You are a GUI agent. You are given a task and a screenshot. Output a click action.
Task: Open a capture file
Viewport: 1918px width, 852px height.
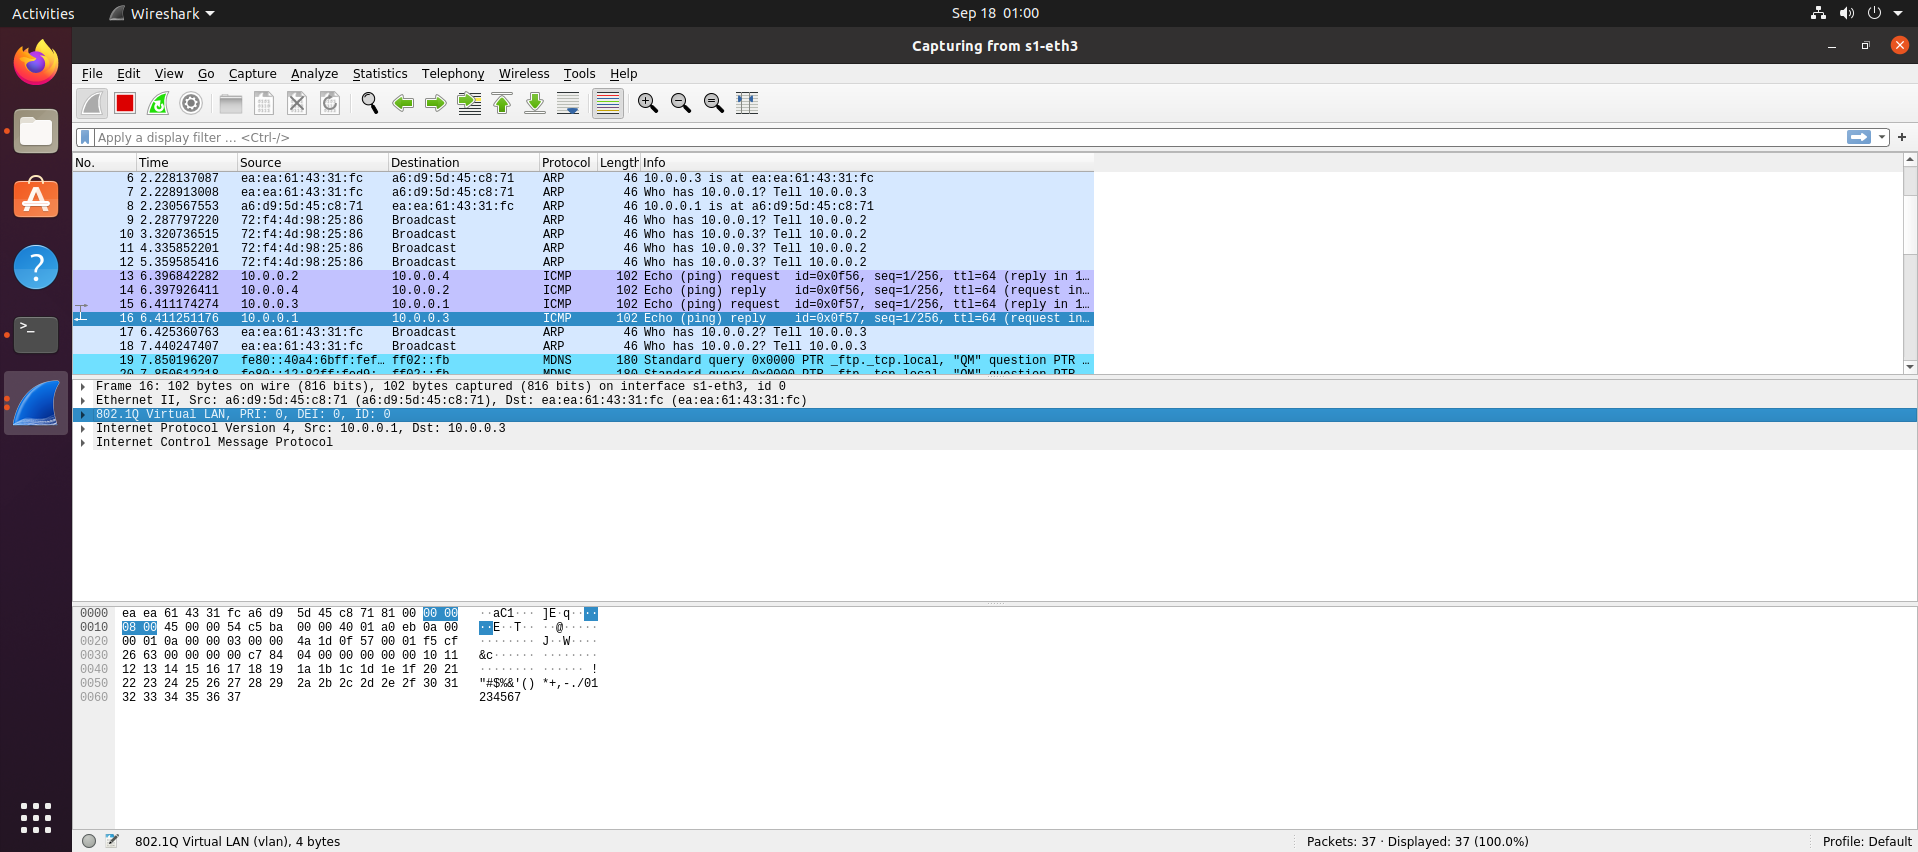pyautogui.click(x=231, y=103)
